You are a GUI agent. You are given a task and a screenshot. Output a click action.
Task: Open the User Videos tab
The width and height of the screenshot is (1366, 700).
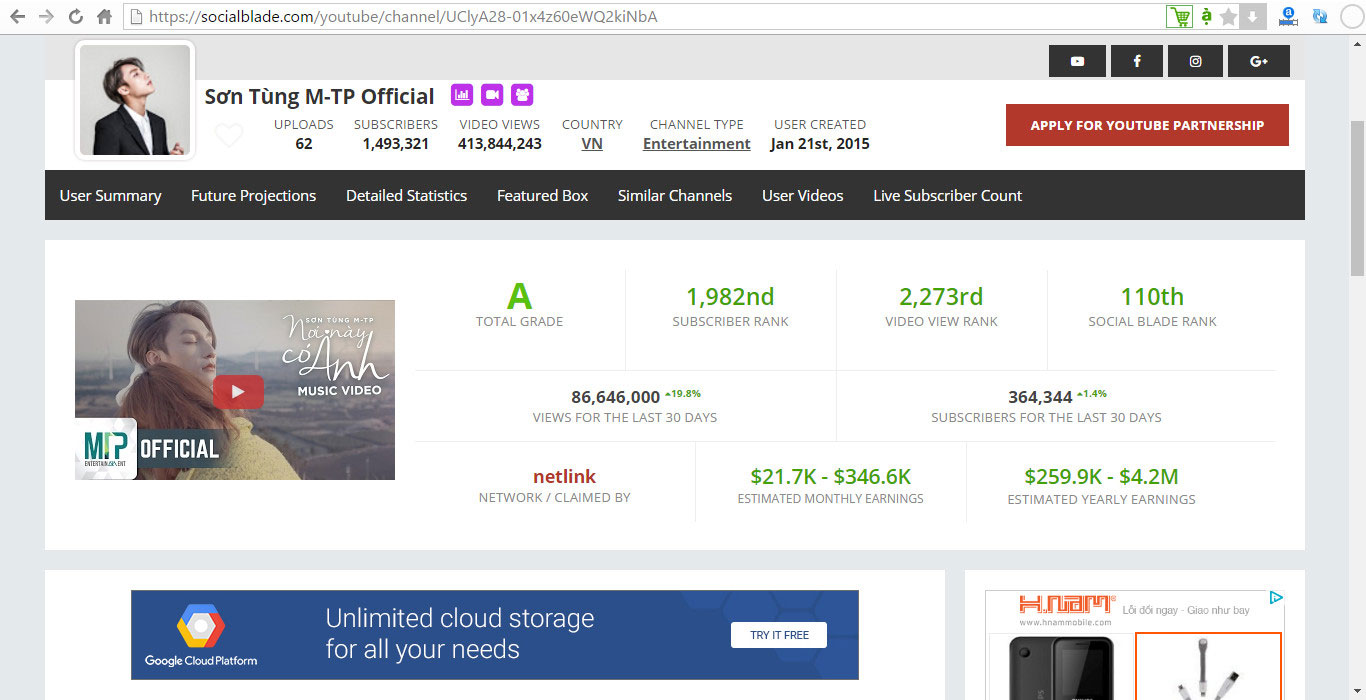coord(802,196)
